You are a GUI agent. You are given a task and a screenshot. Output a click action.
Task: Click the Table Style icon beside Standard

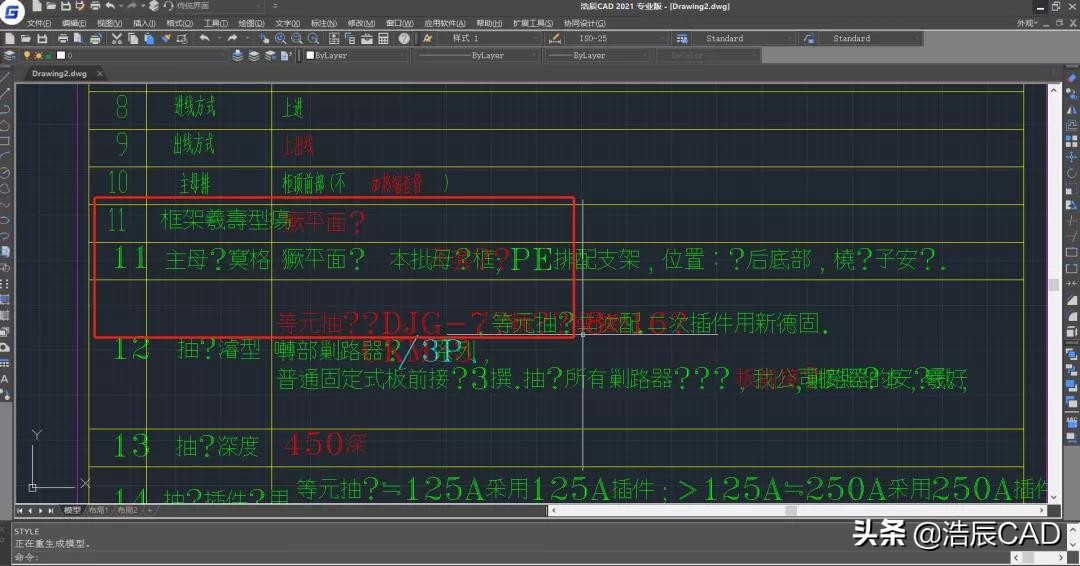tap(682, 39)
